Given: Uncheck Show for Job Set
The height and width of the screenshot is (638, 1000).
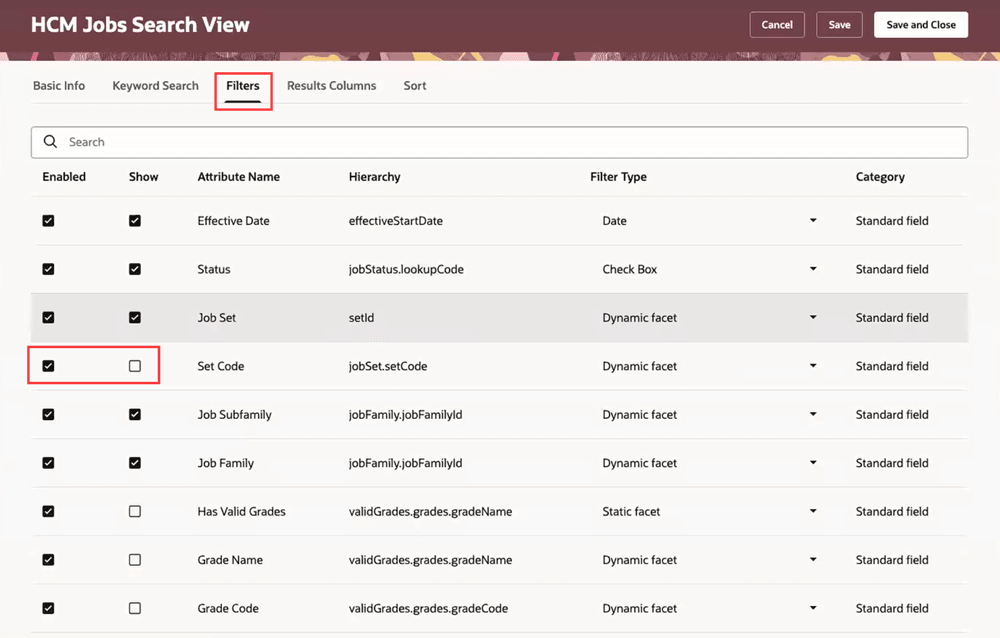Looking at the screenshot, I should (135, 318).
